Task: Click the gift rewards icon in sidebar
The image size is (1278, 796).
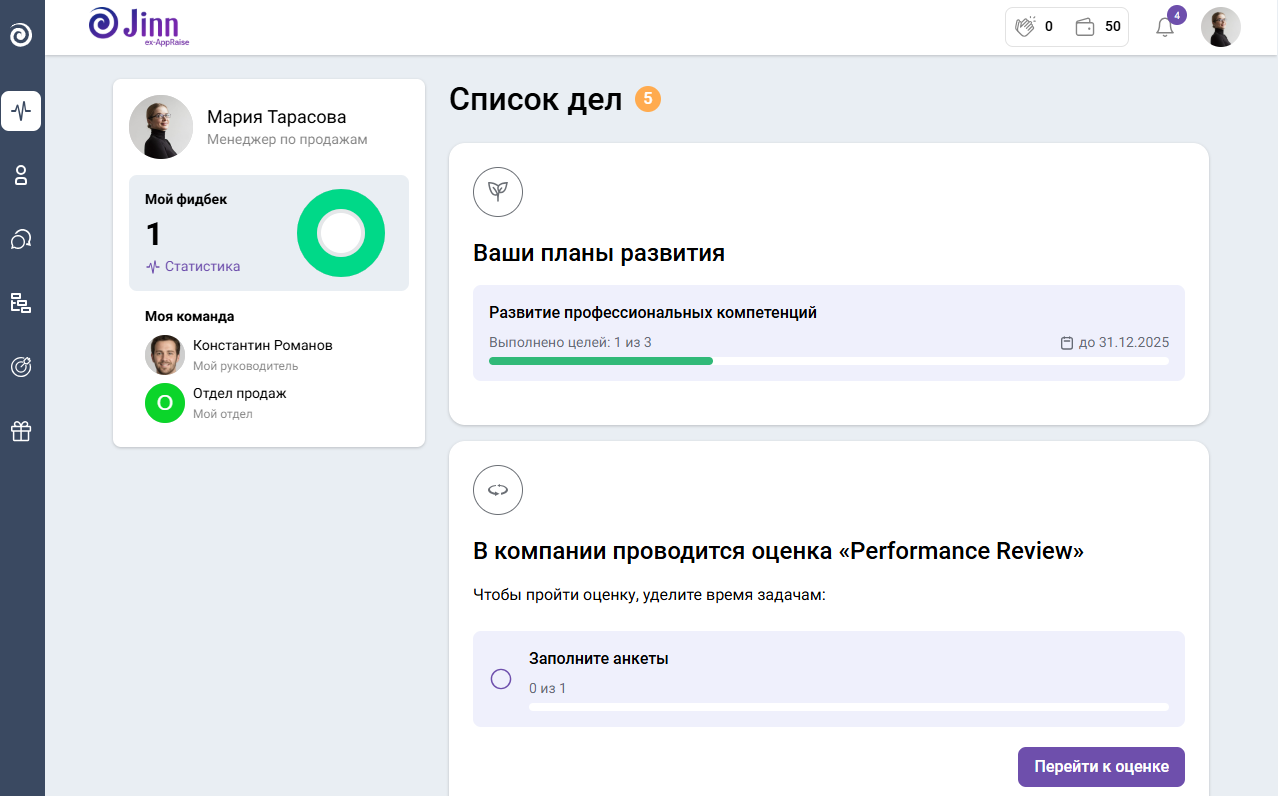Action: point(21,431)
